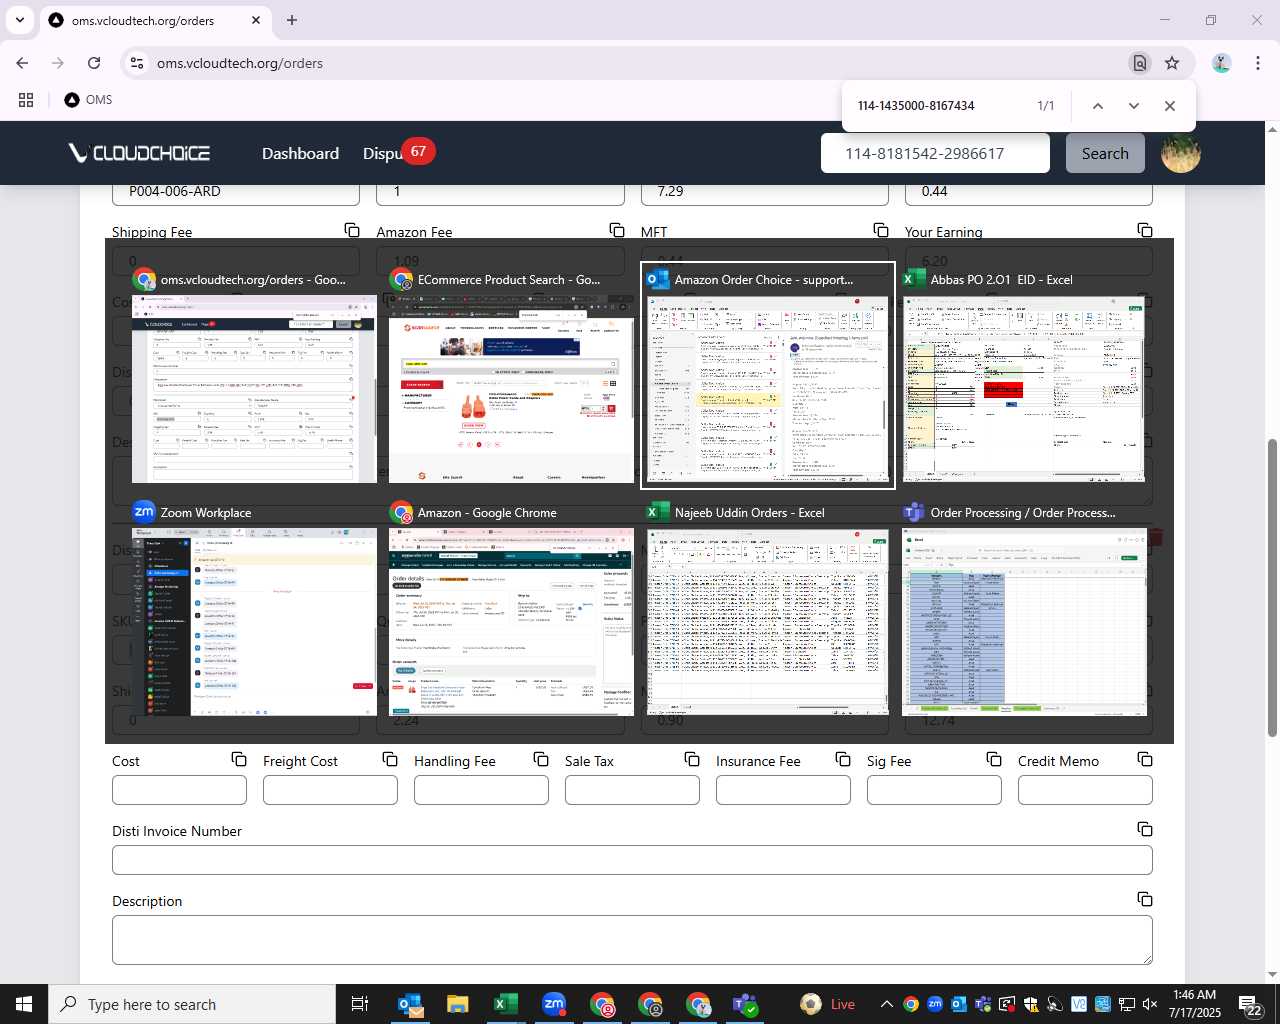1280x1024 pixels.
Task: Copy the Credit Memo value
Action: [1145, 760]
